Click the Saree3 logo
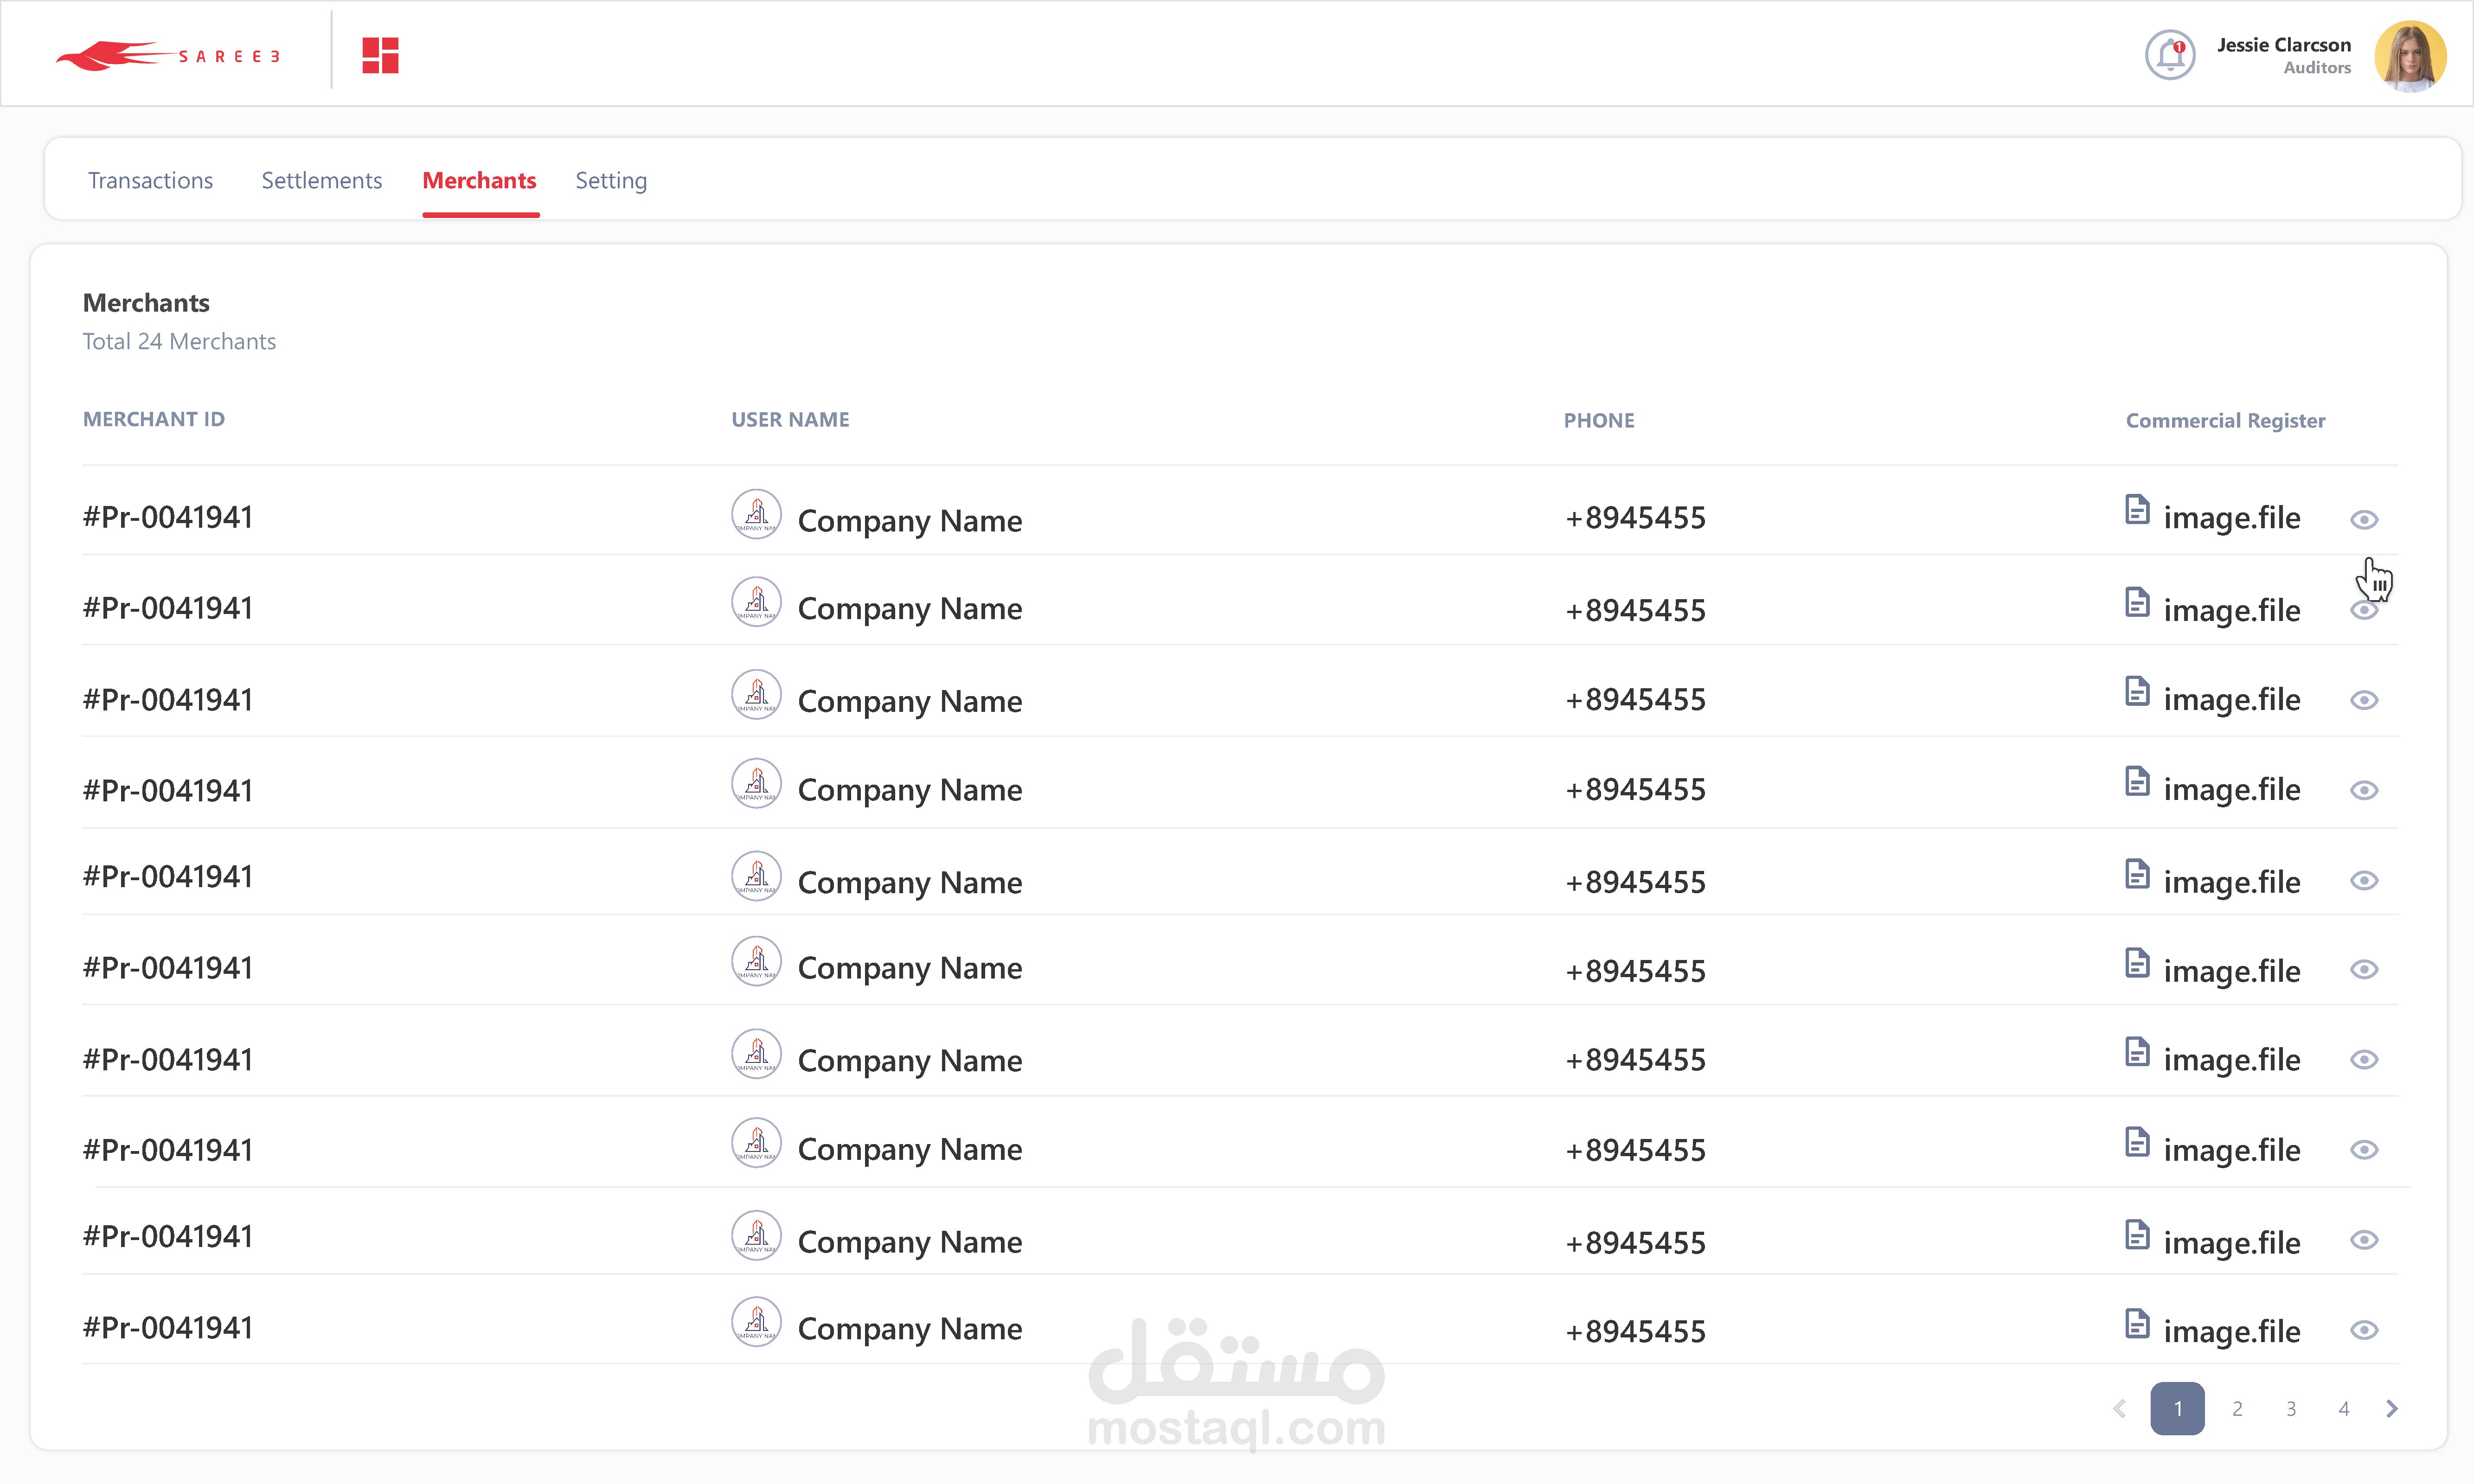Screen dimensions: 2474x1484 [x=168, y=55]
